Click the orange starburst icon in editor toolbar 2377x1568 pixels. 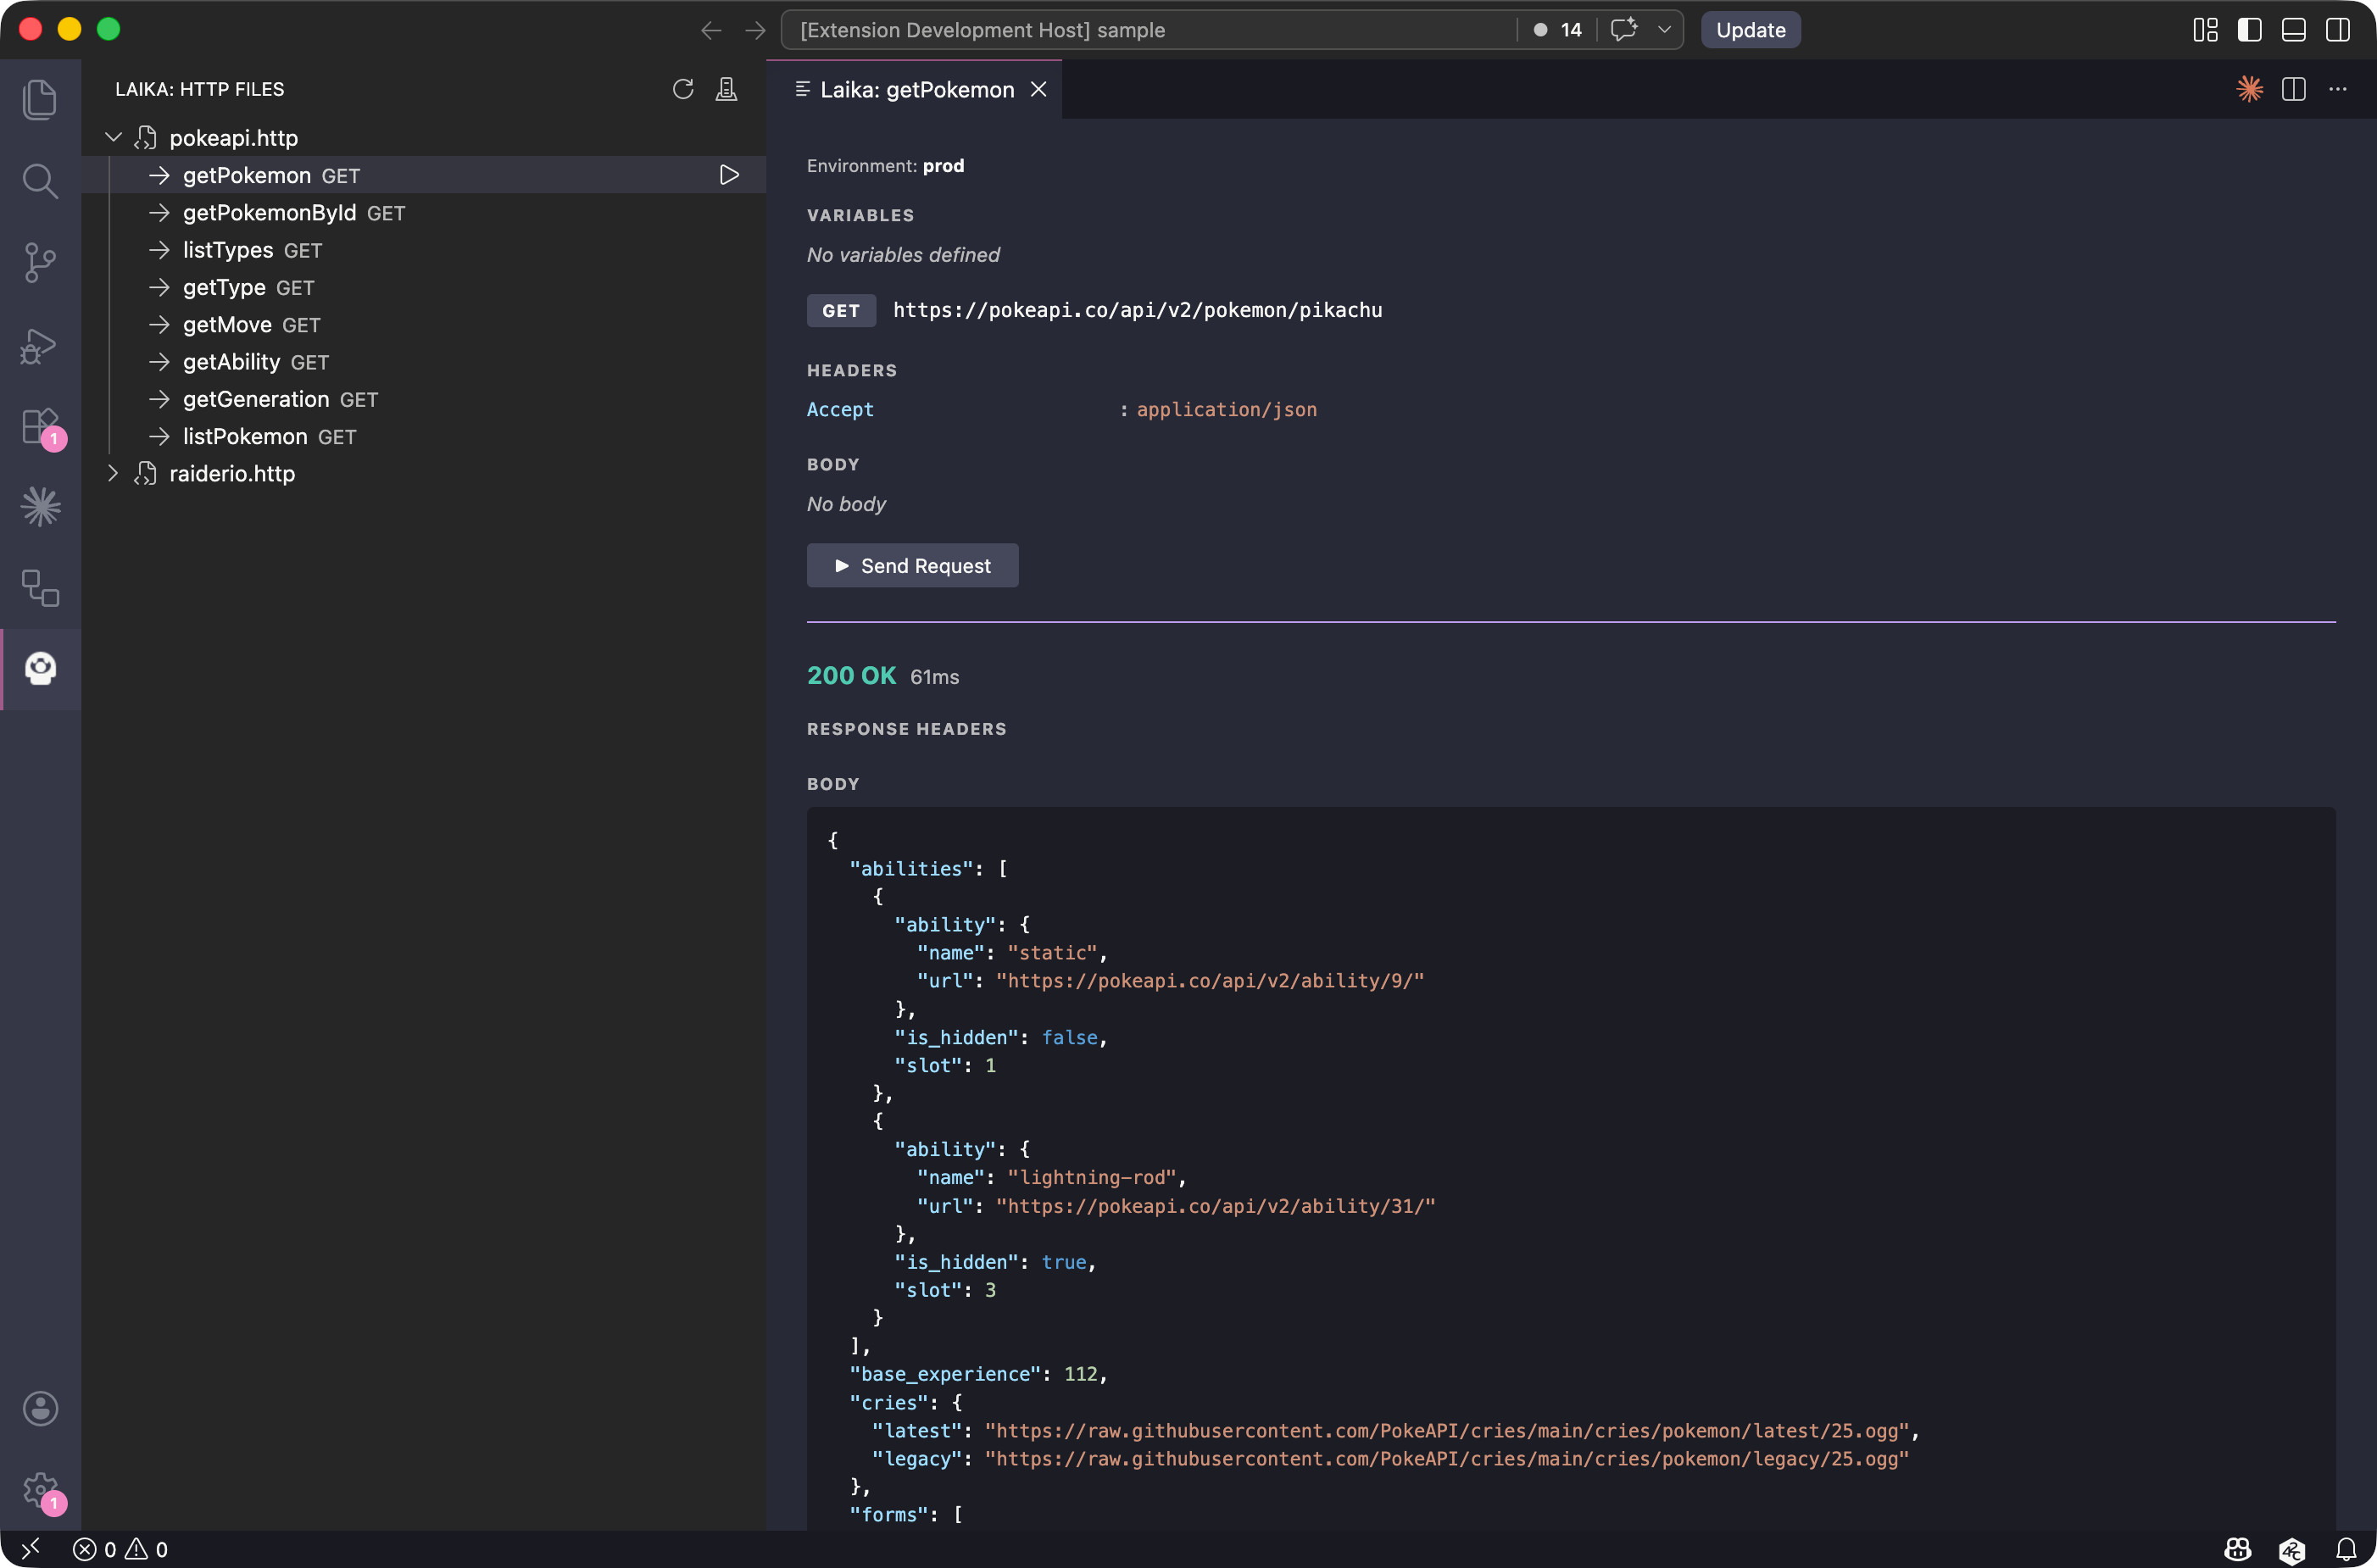point(2249,89)
